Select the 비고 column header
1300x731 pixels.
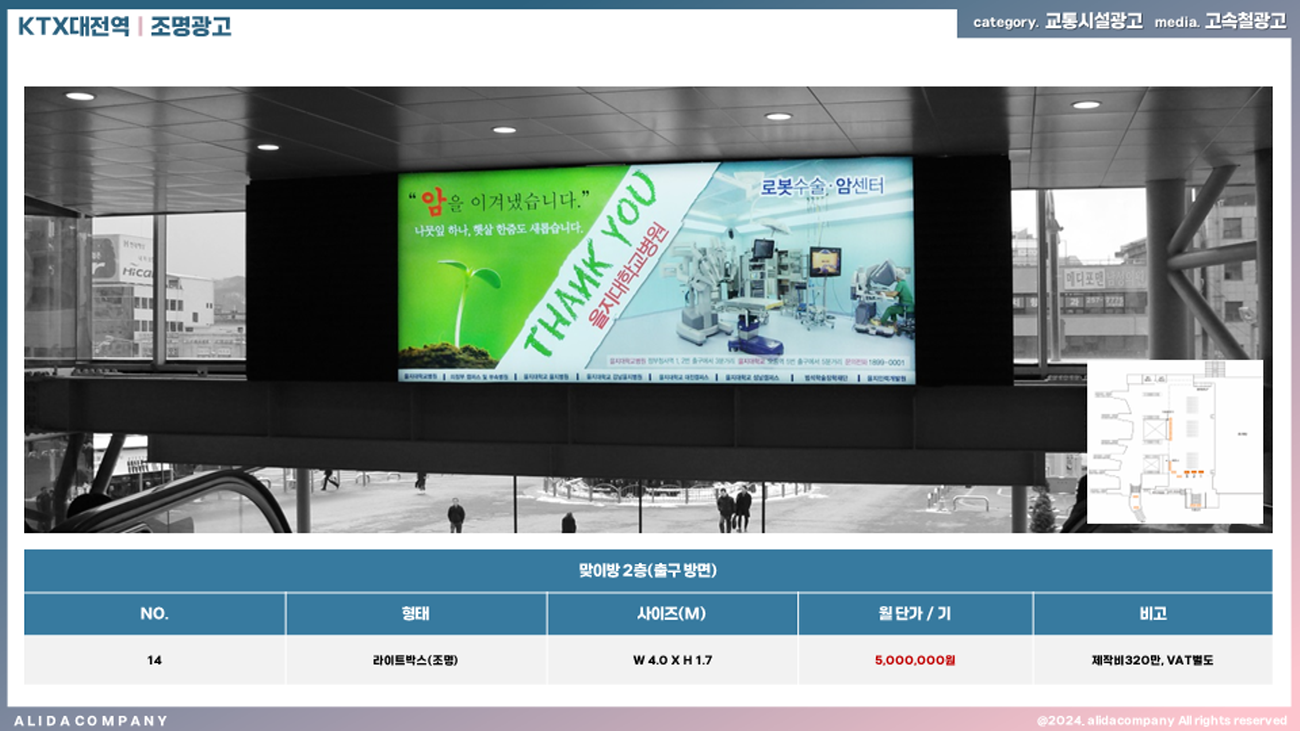(1152, 614)
